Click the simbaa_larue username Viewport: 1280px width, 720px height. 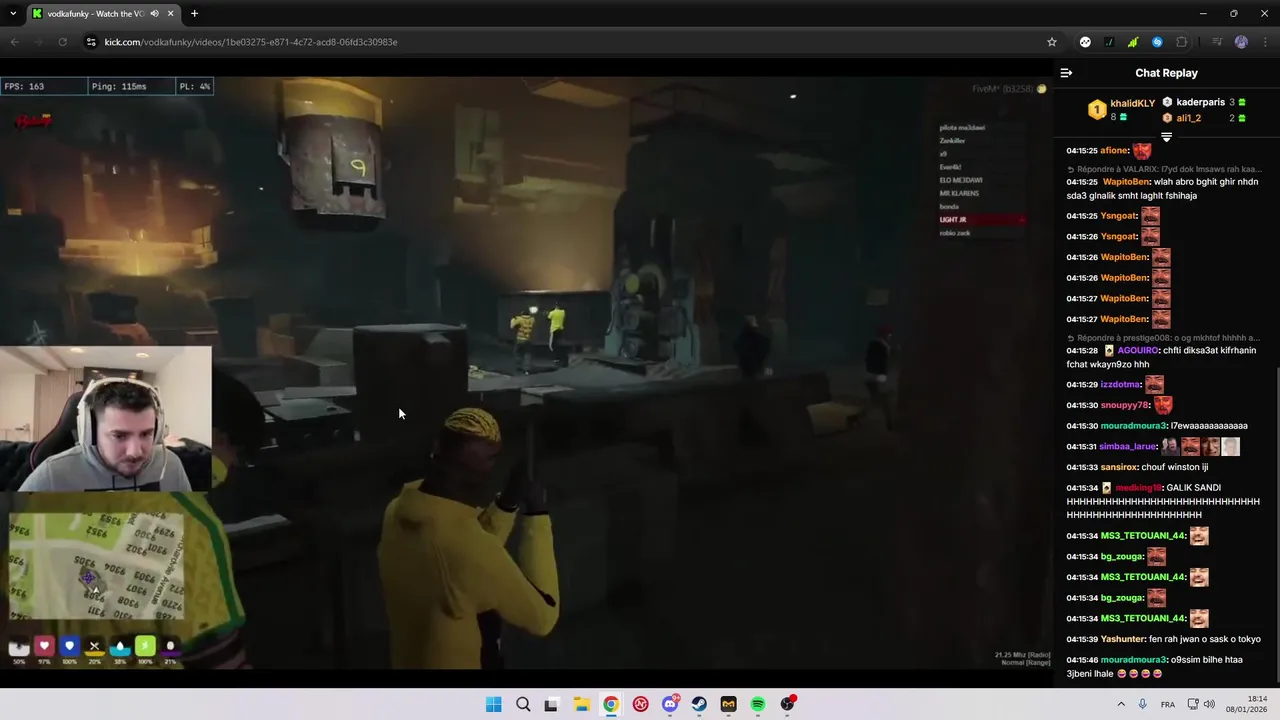(1128, 447)
